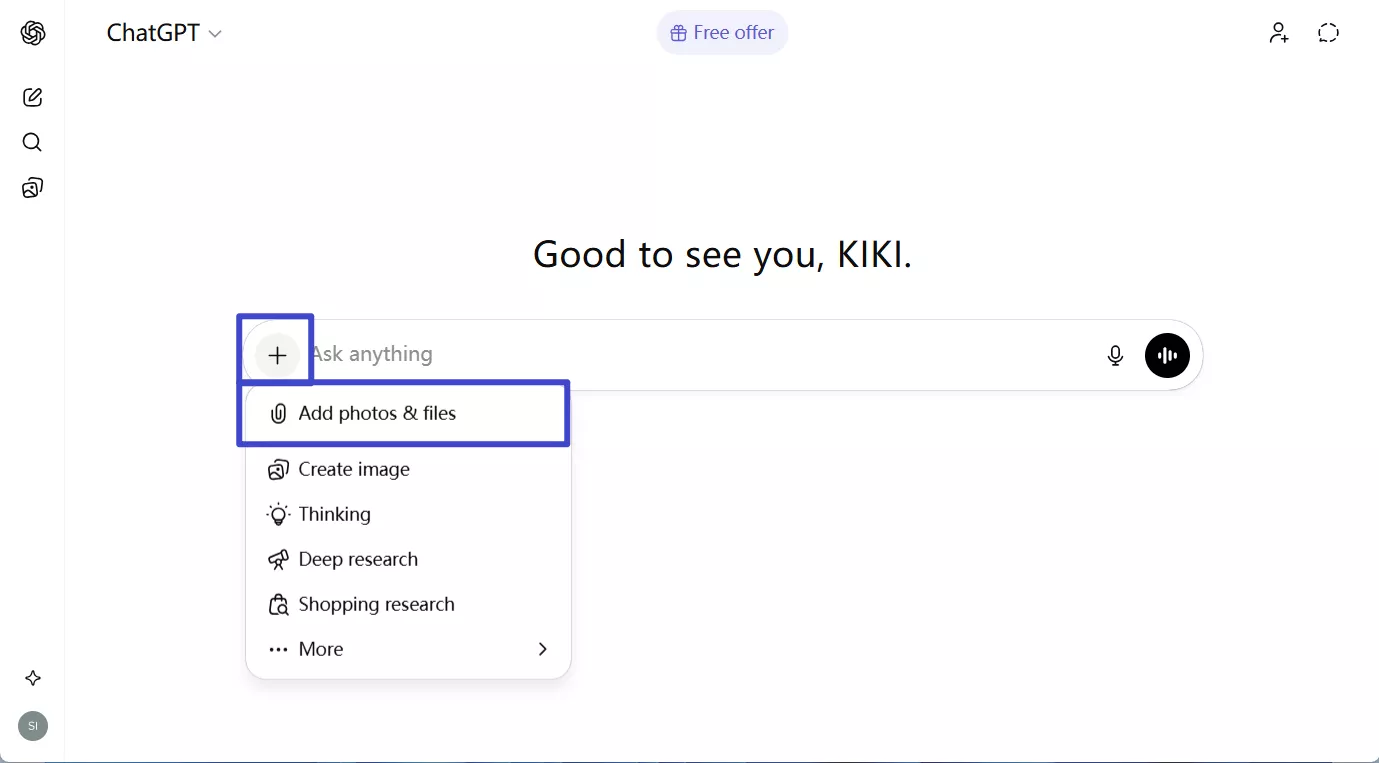Open chat search in the sidebar

[31, 142]
